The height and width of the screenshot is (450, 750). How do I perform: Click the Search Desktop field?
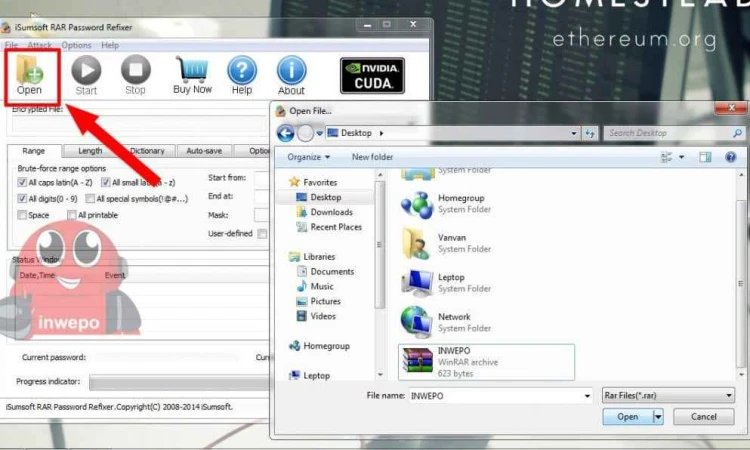(667, 133)
